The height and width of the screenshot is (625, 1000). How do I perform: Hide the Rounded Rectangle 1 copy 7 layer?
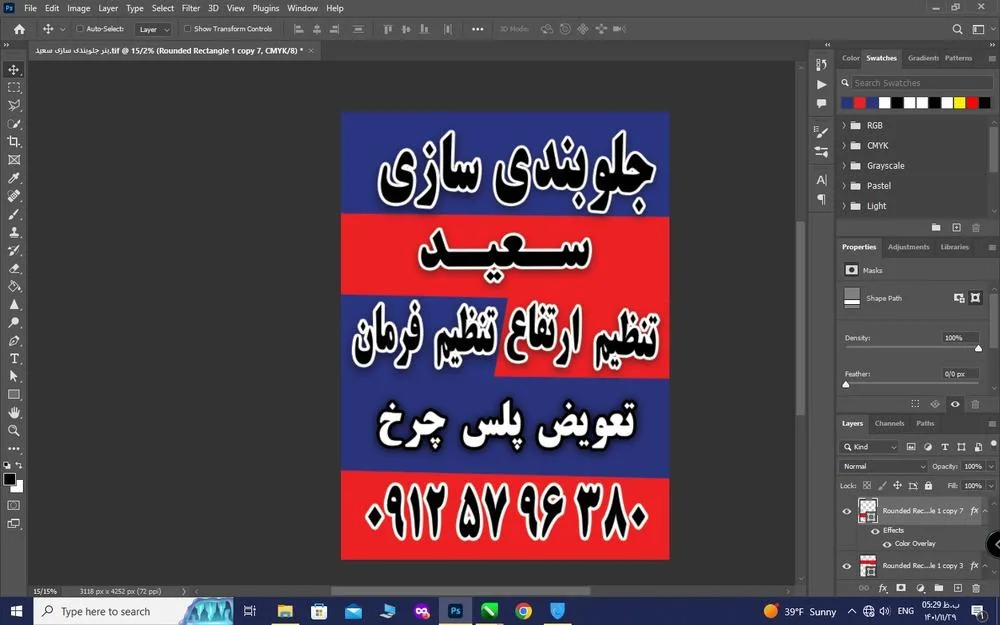pos(847,511)
